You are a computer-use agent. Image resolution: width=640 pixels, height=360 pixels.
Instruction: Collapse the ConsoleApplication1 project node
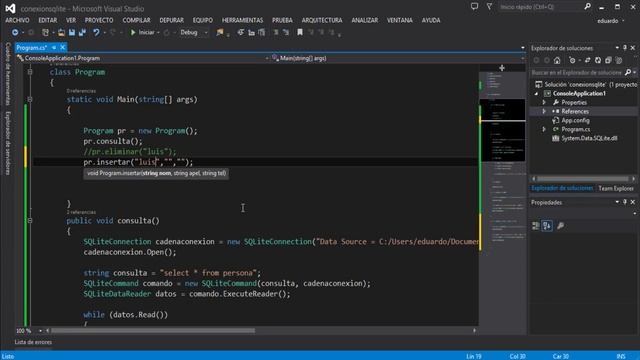click(x=536, y=94)
